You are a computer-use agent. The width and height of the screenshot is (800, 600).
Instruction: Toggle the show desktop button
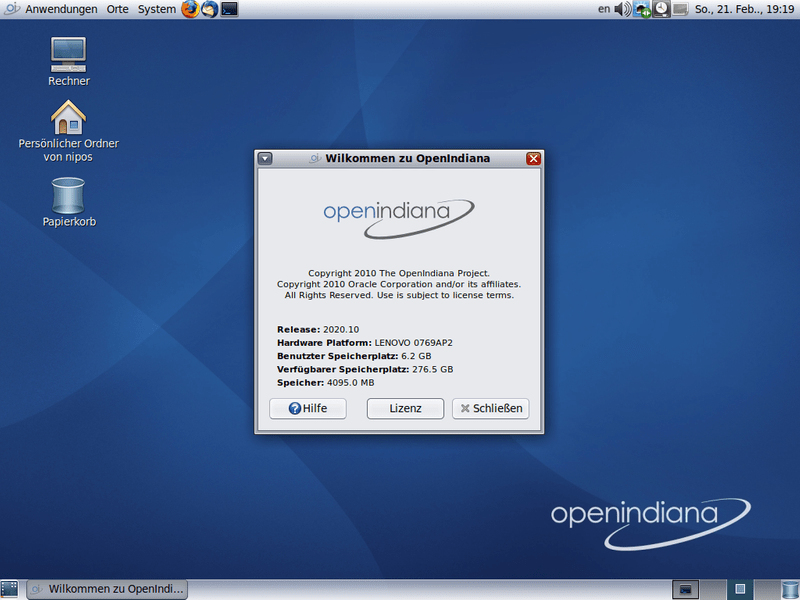(x=9, y=589)
